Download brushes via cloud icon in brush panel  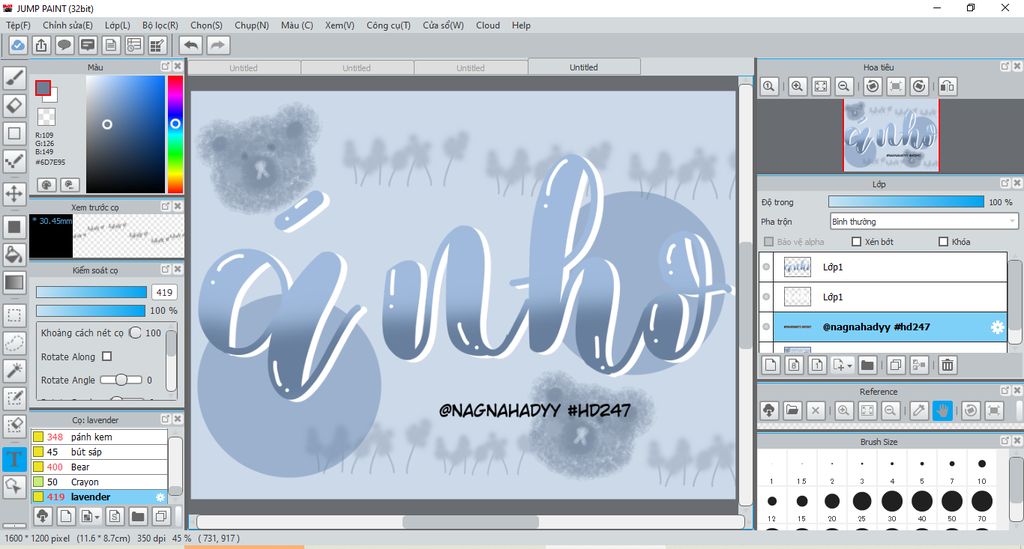point(42,516)
